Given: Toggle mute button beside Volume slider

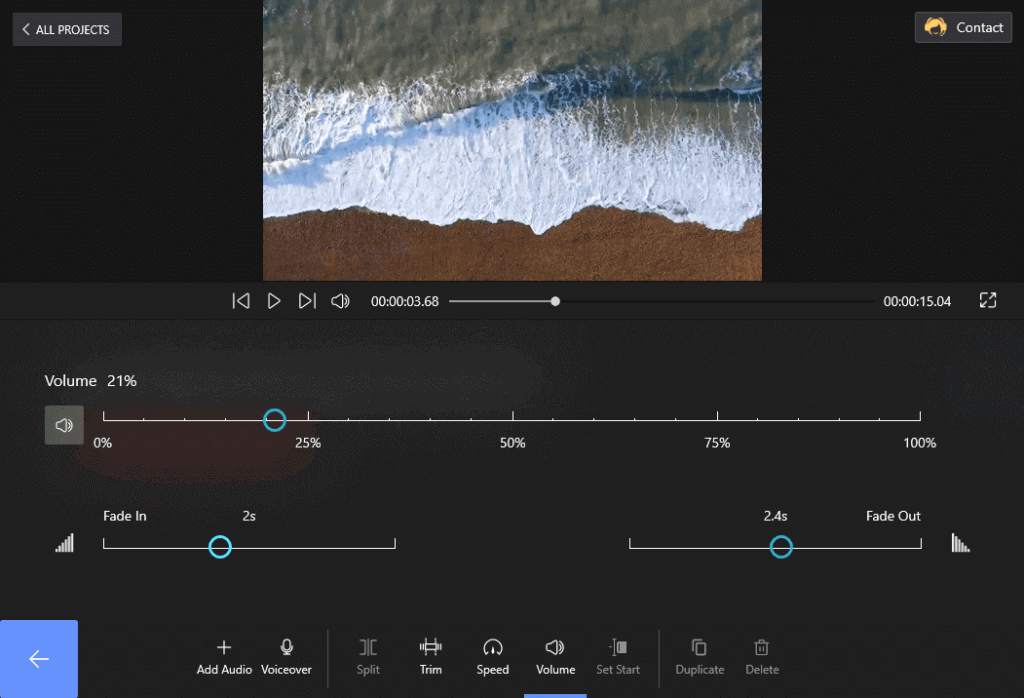Looking at the screenshot, I should (x=64, y=425).
